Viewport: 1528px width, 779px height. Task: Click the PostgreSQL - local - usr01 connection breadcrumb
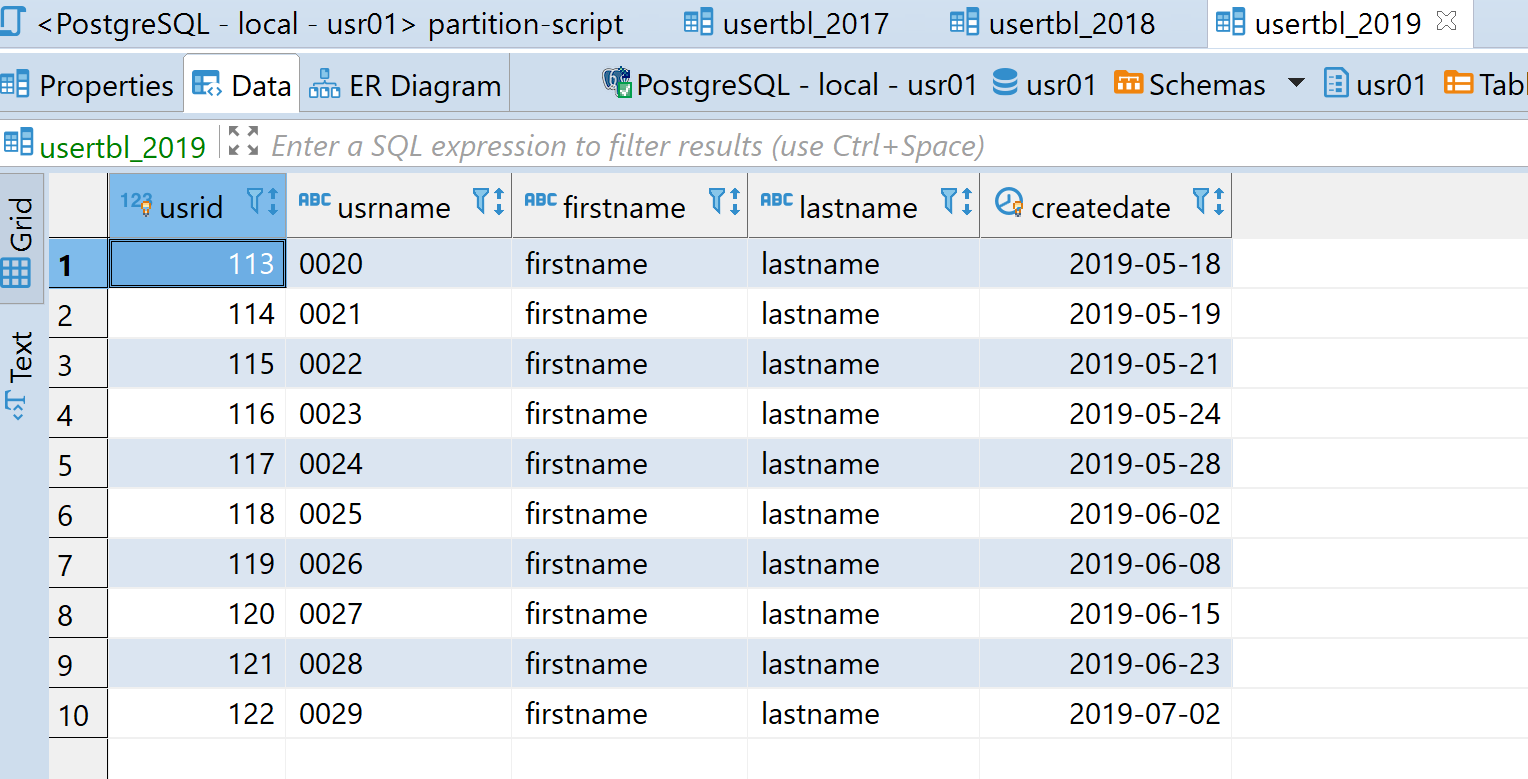790,85
